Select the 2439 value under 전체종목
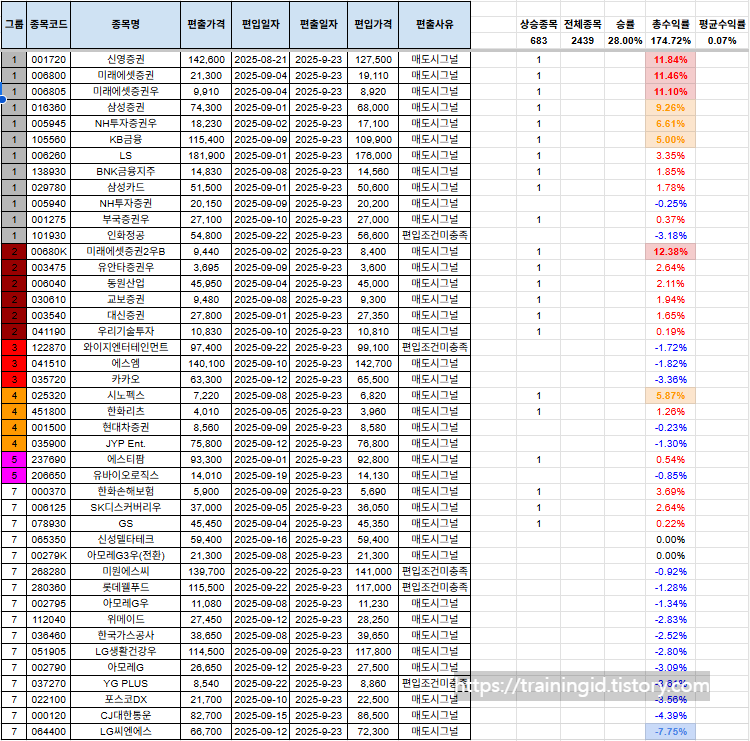This screenshot has width=750, height=741. 583,41
